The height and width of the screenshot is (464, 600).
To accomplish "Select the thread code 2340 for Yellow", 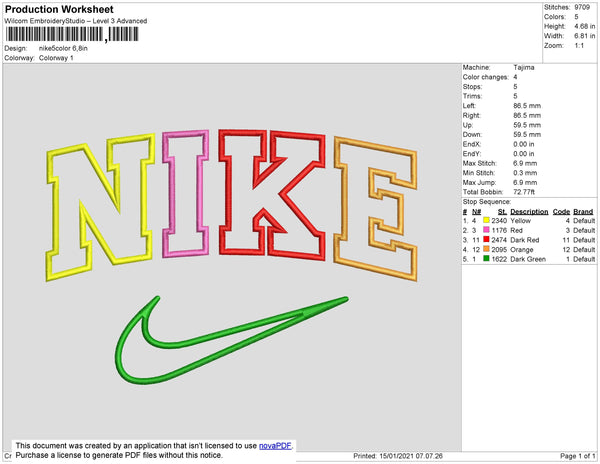I will (499, 221).
